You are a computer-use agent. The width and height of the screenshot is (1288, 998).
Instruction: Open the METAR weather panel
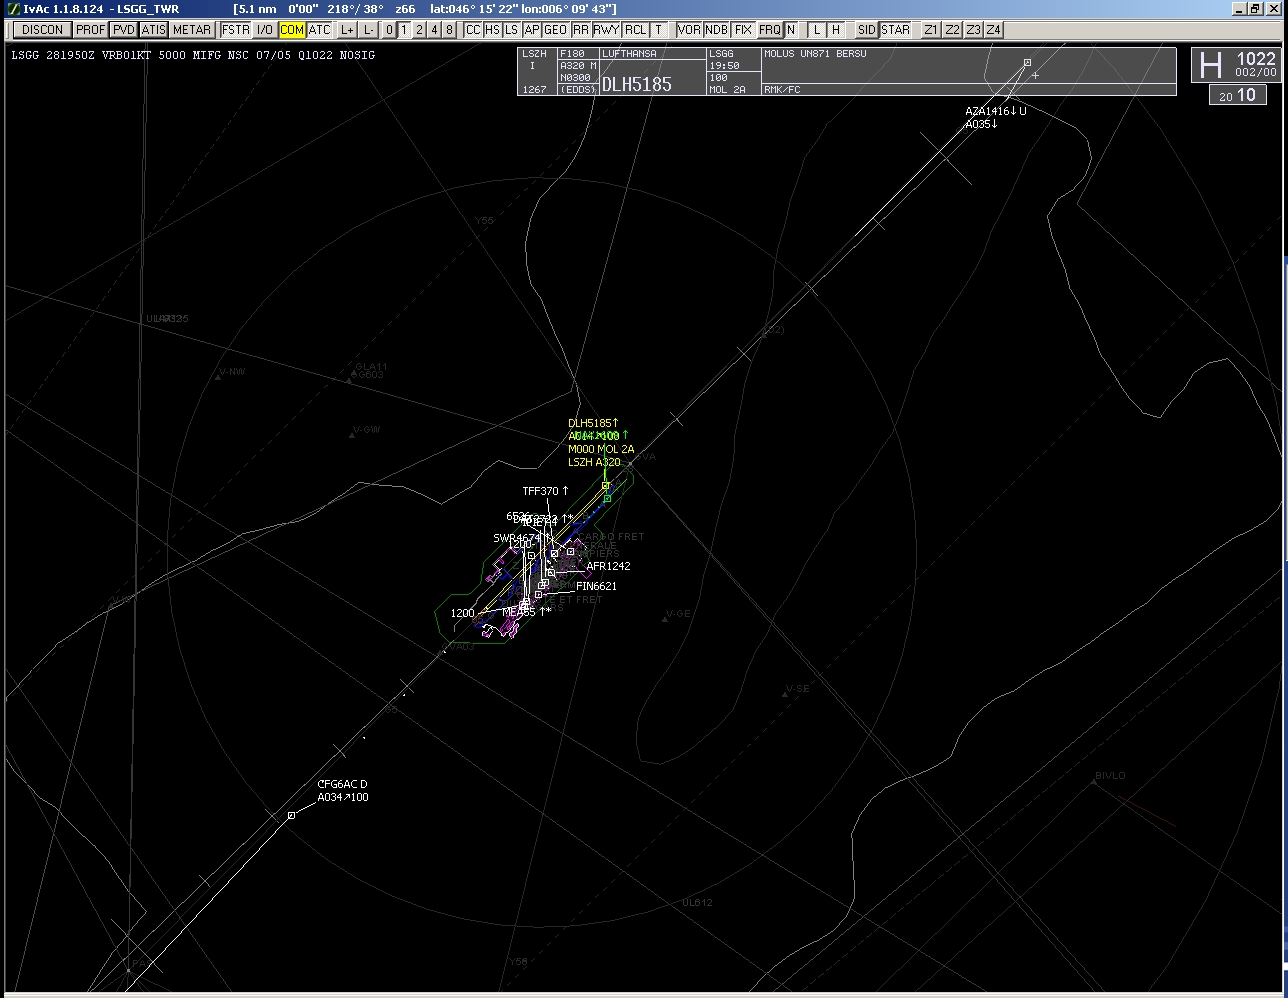[x=191, y=30]
